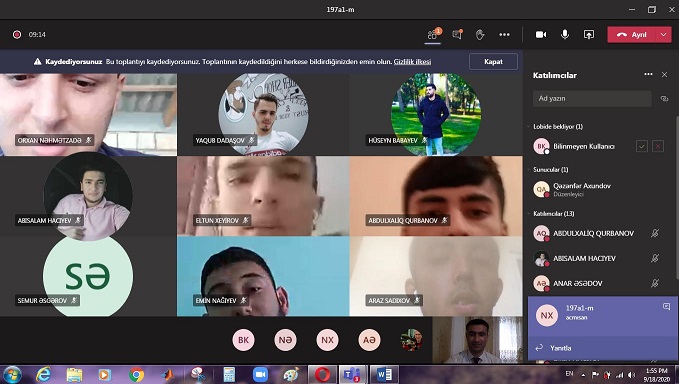The image size is (679, 384).
Task: Open more actions ellipsis in meeting toolbar
Action: point(504,35)
